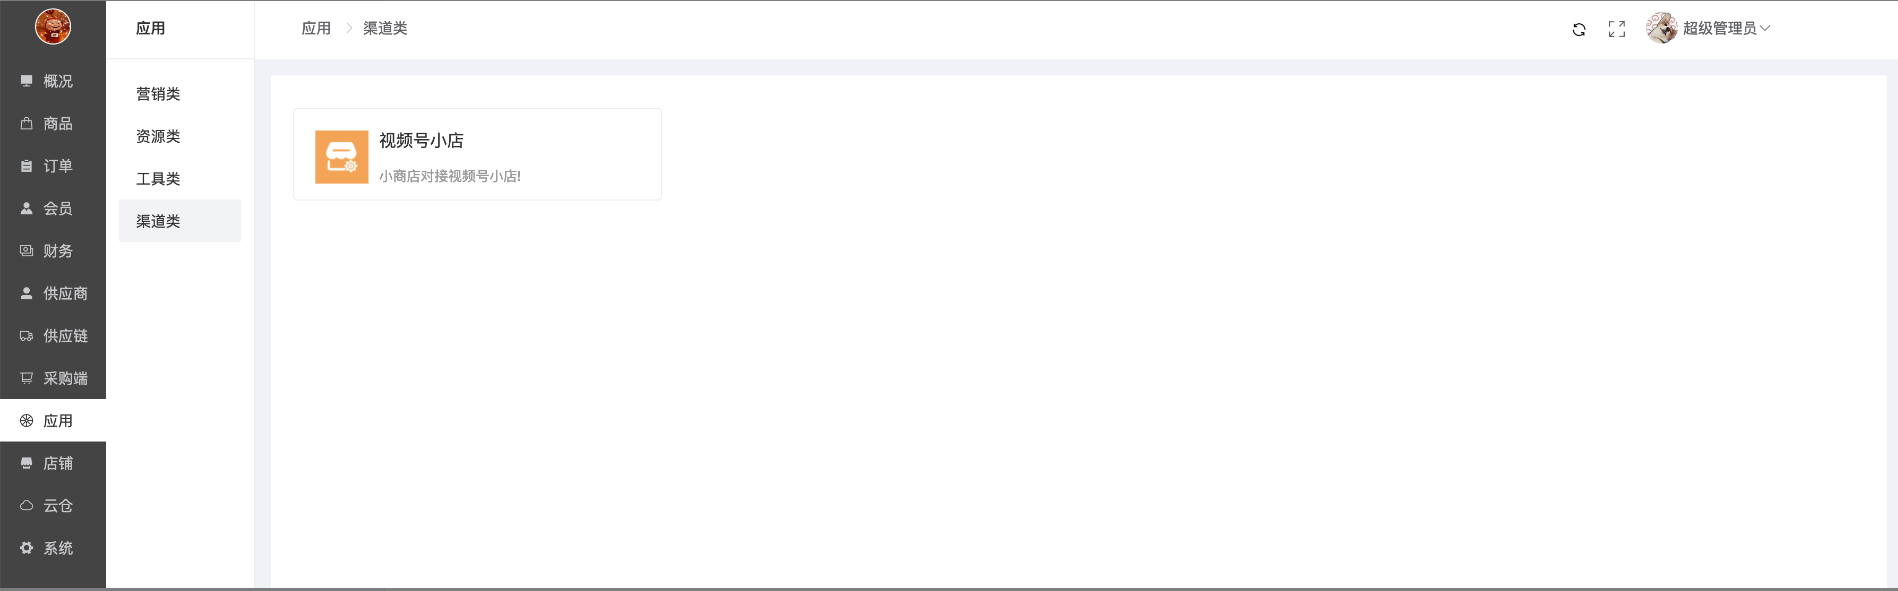Open the 概况 overview sidebar item

tap(53, 81)
